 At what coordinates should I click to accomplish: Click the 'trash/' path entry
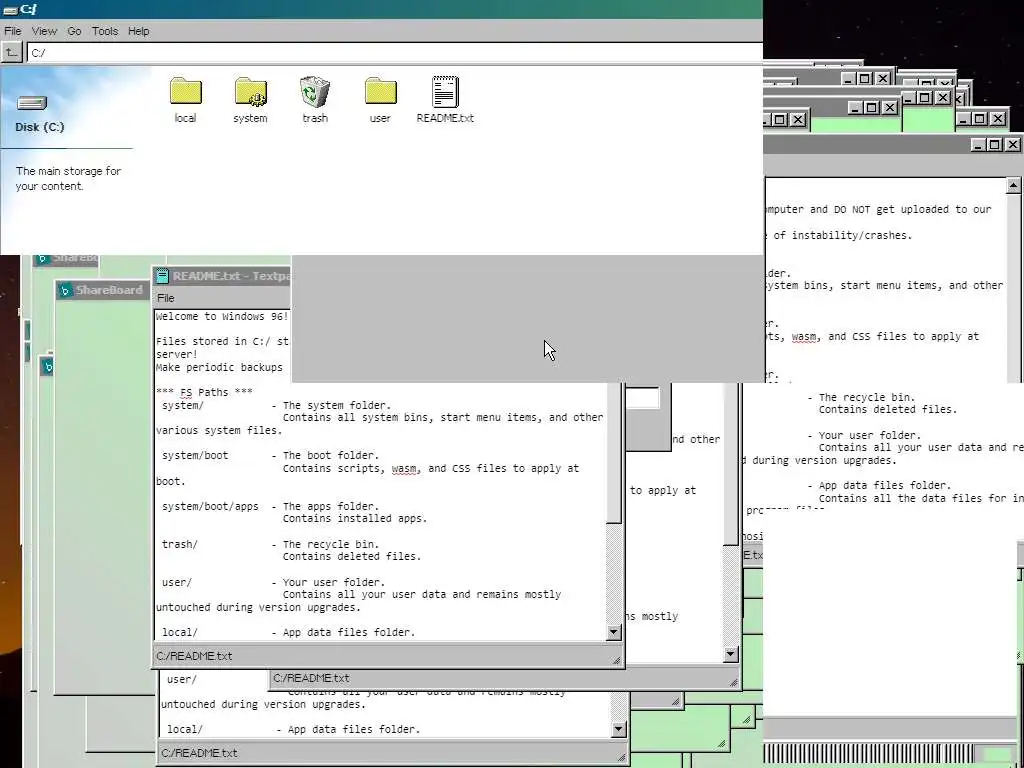point(180,544)
